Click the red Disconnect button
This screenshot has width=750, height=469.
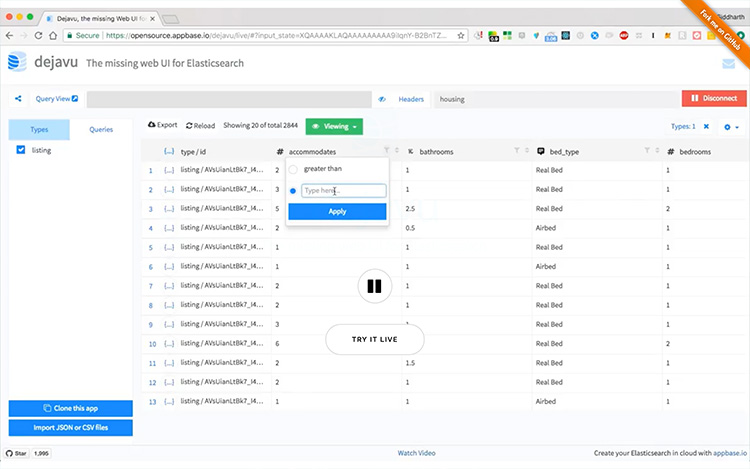click(x=714, y=98)
